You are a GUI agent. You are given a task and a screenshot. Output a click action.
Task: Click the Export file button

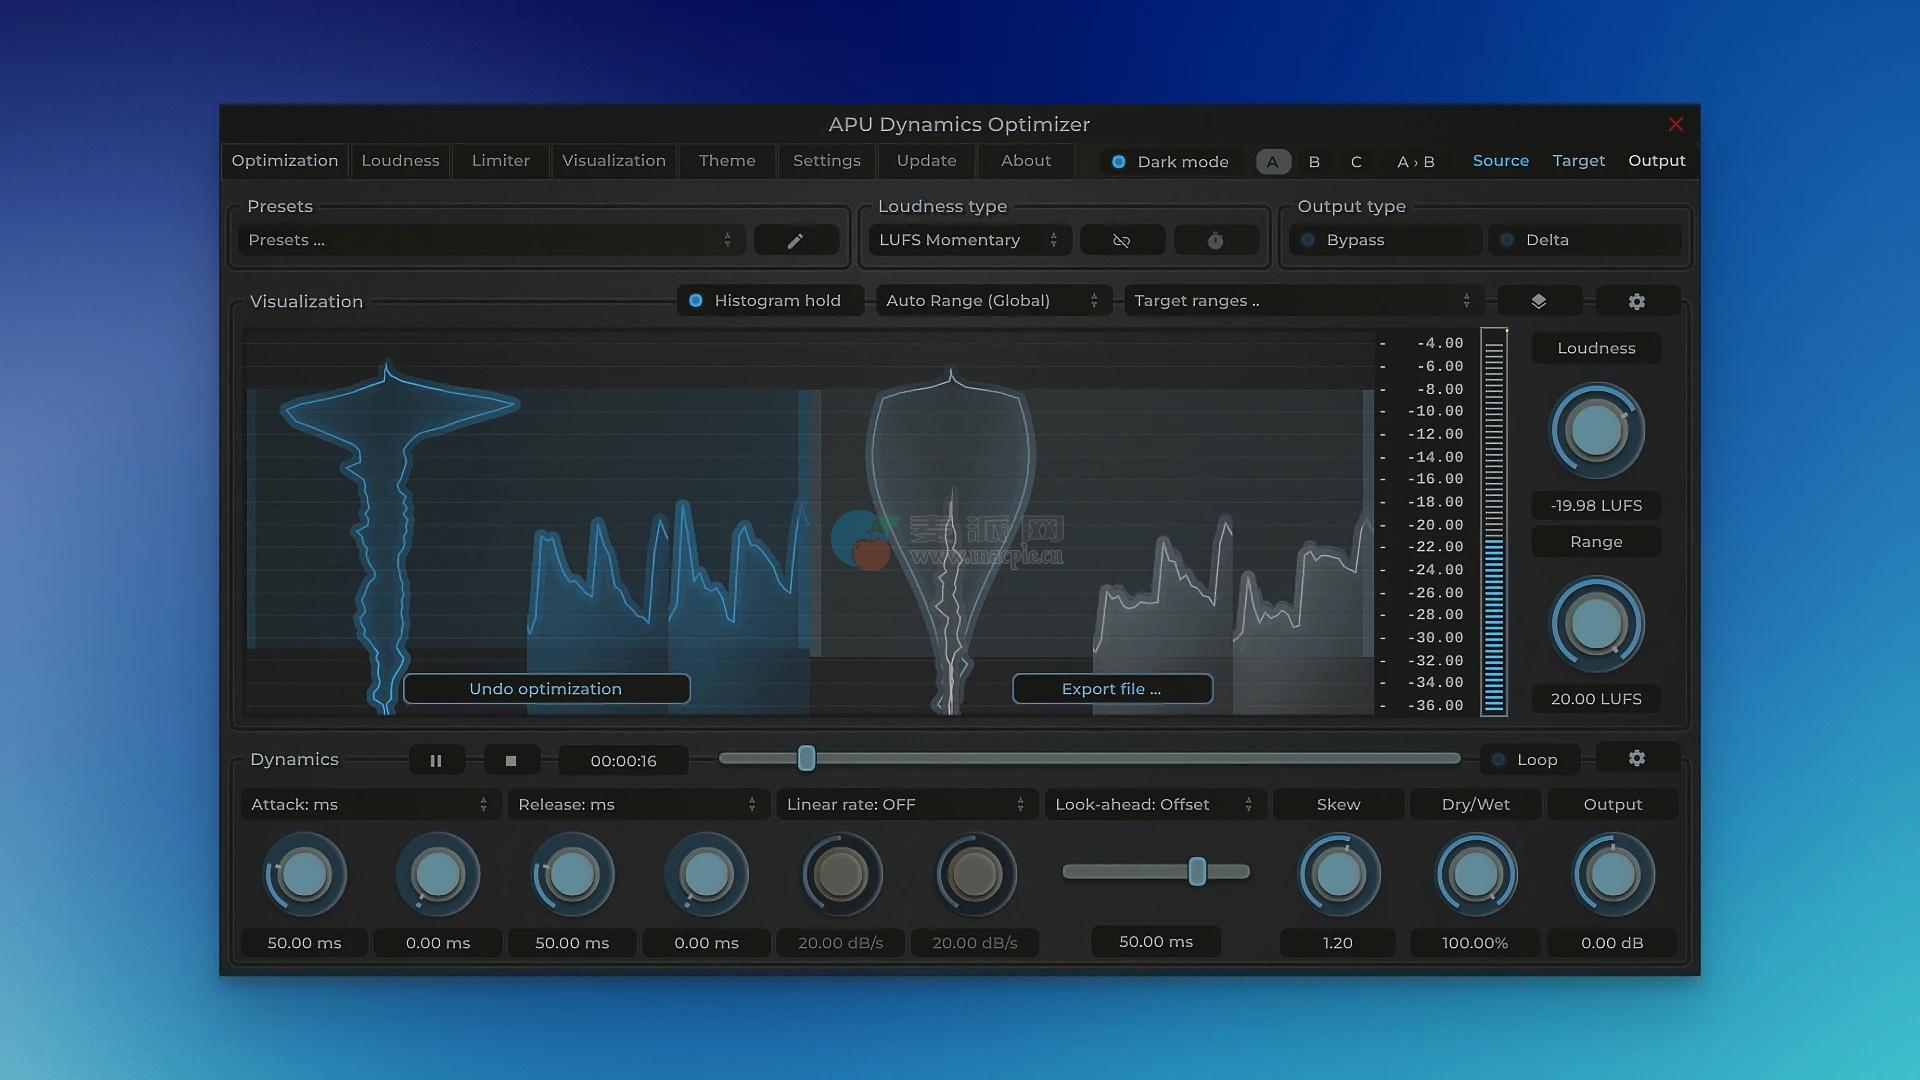1111,689
